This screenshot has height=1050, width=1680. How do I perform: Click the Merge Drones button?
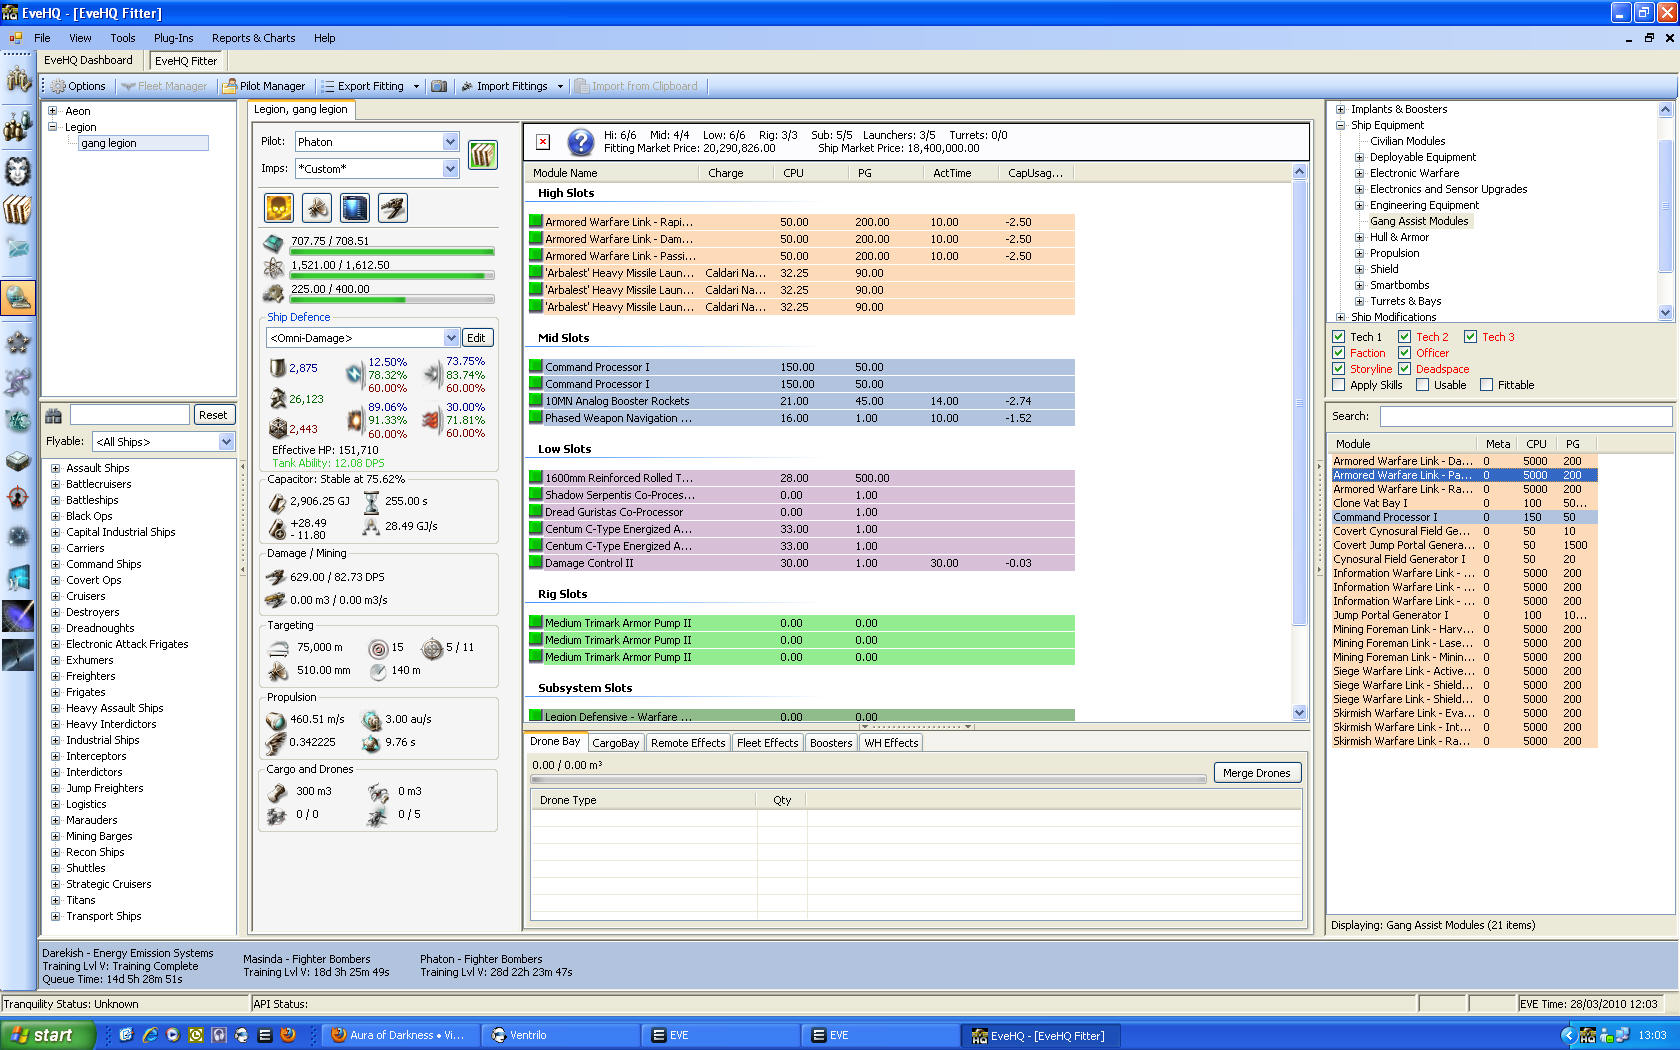(x=1256, y=773)
